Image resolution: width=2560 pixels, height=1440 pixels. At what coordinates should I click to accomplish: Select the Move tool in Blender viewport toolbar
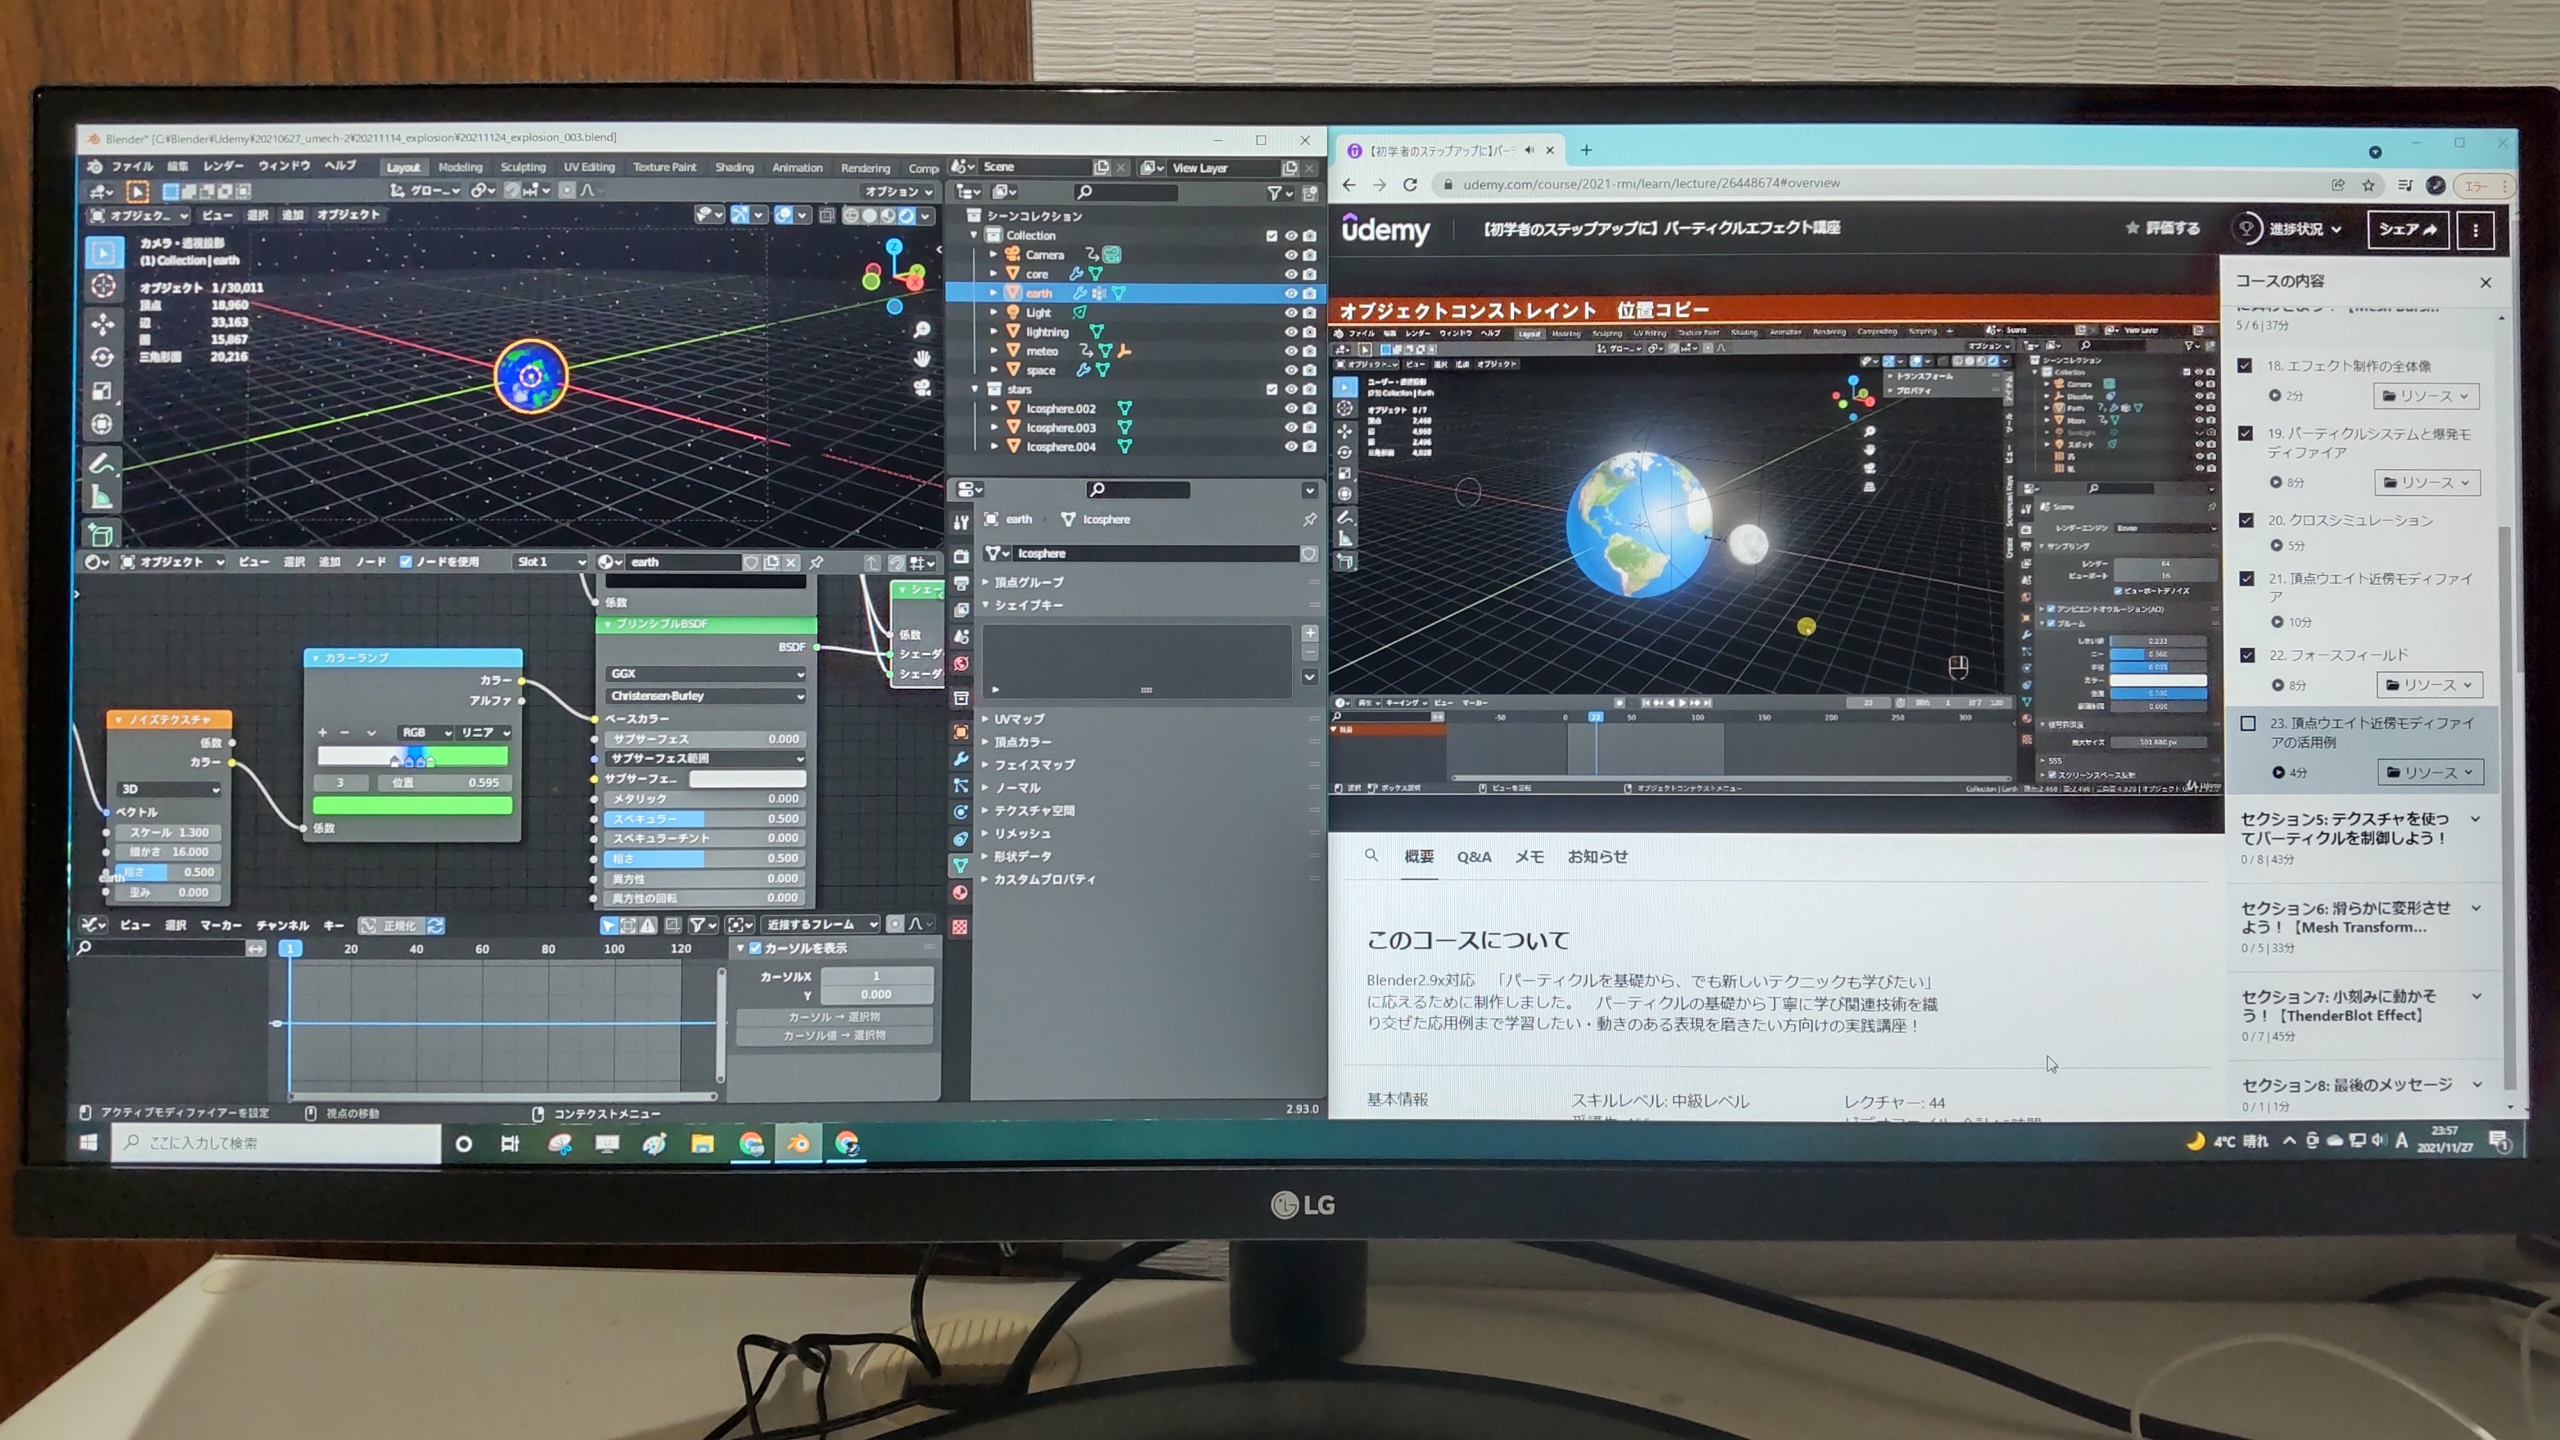pos(103,322)
